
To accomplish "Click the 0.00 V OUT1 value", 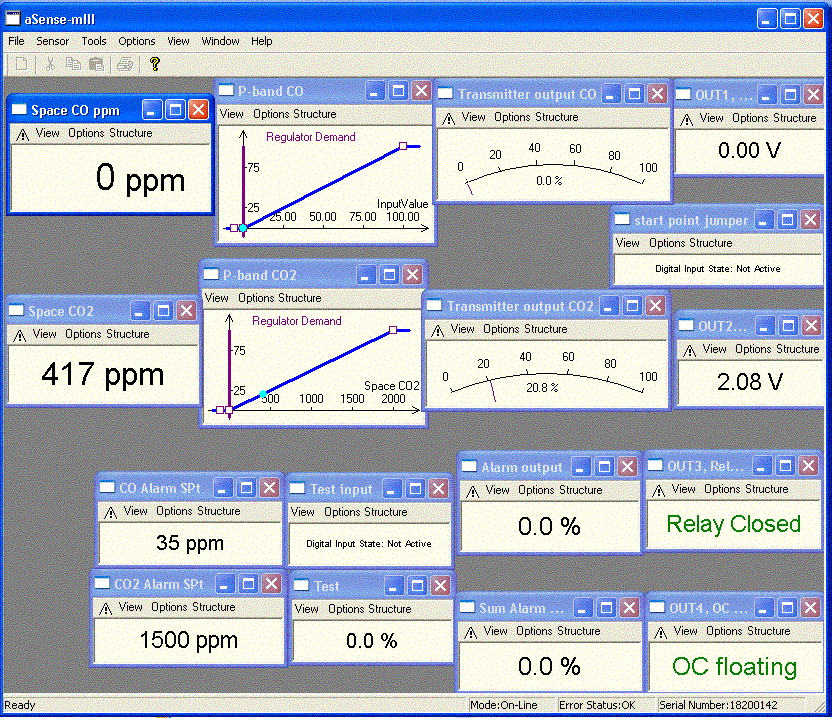I will tap(749, 150).
